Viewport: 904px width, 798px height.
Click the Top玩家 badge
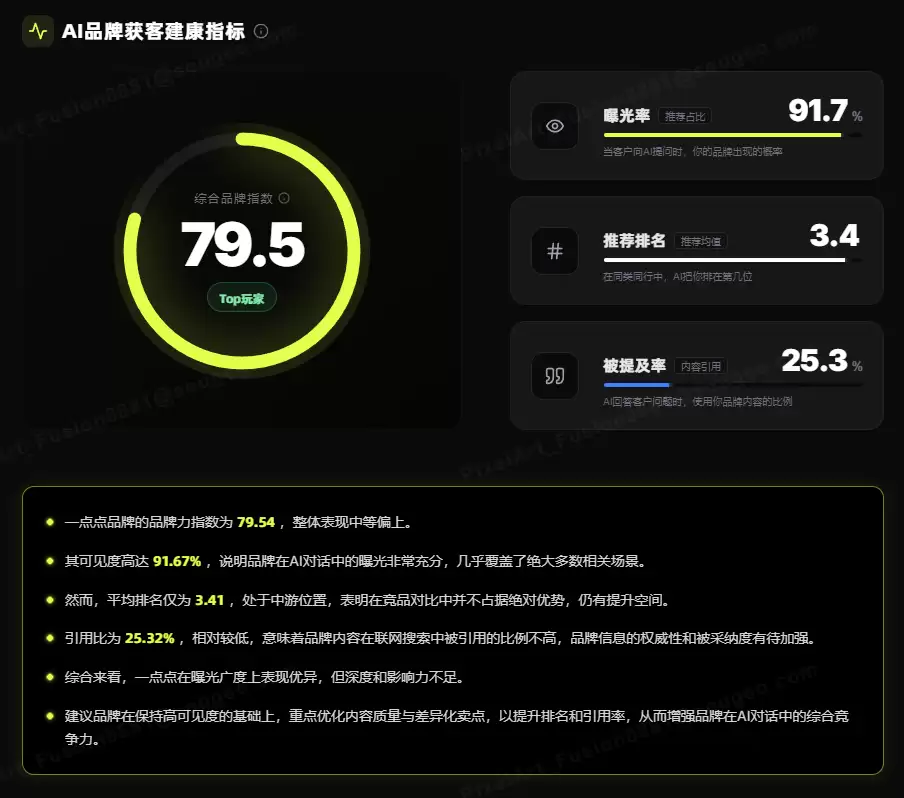[x=242, y=298]
